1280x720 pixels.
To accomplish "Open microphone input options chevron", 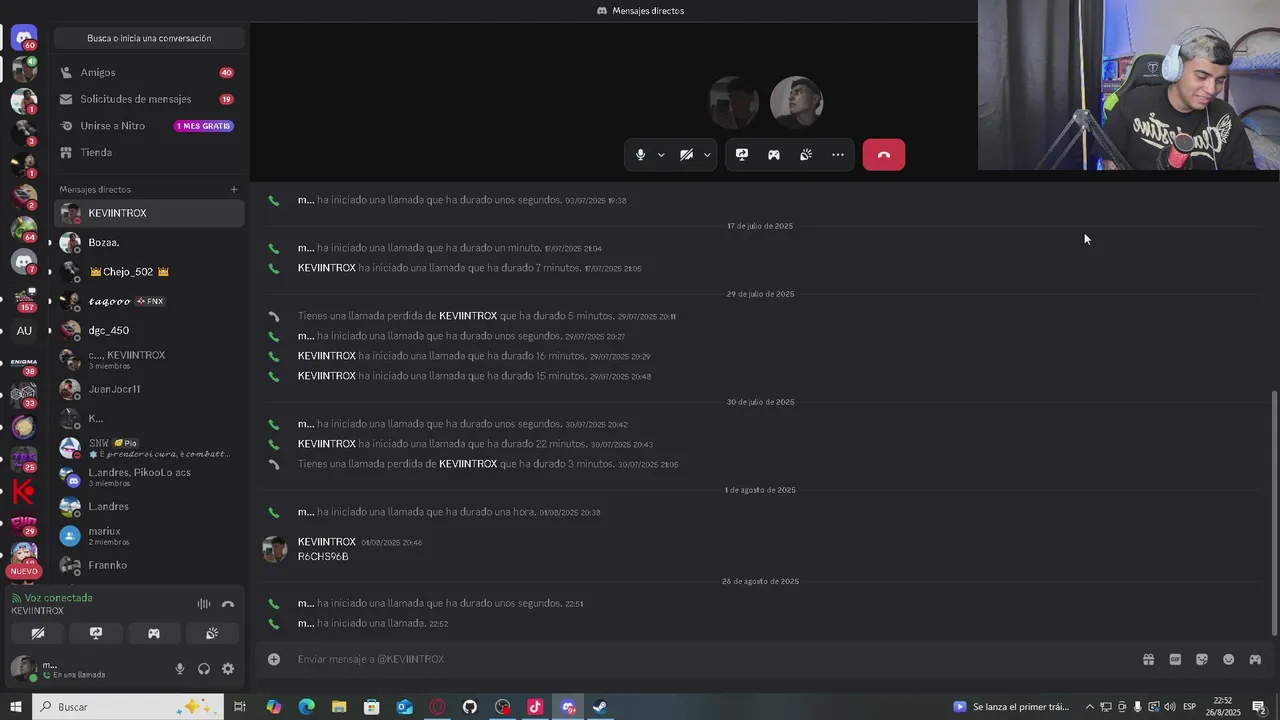I will (661, 155).
